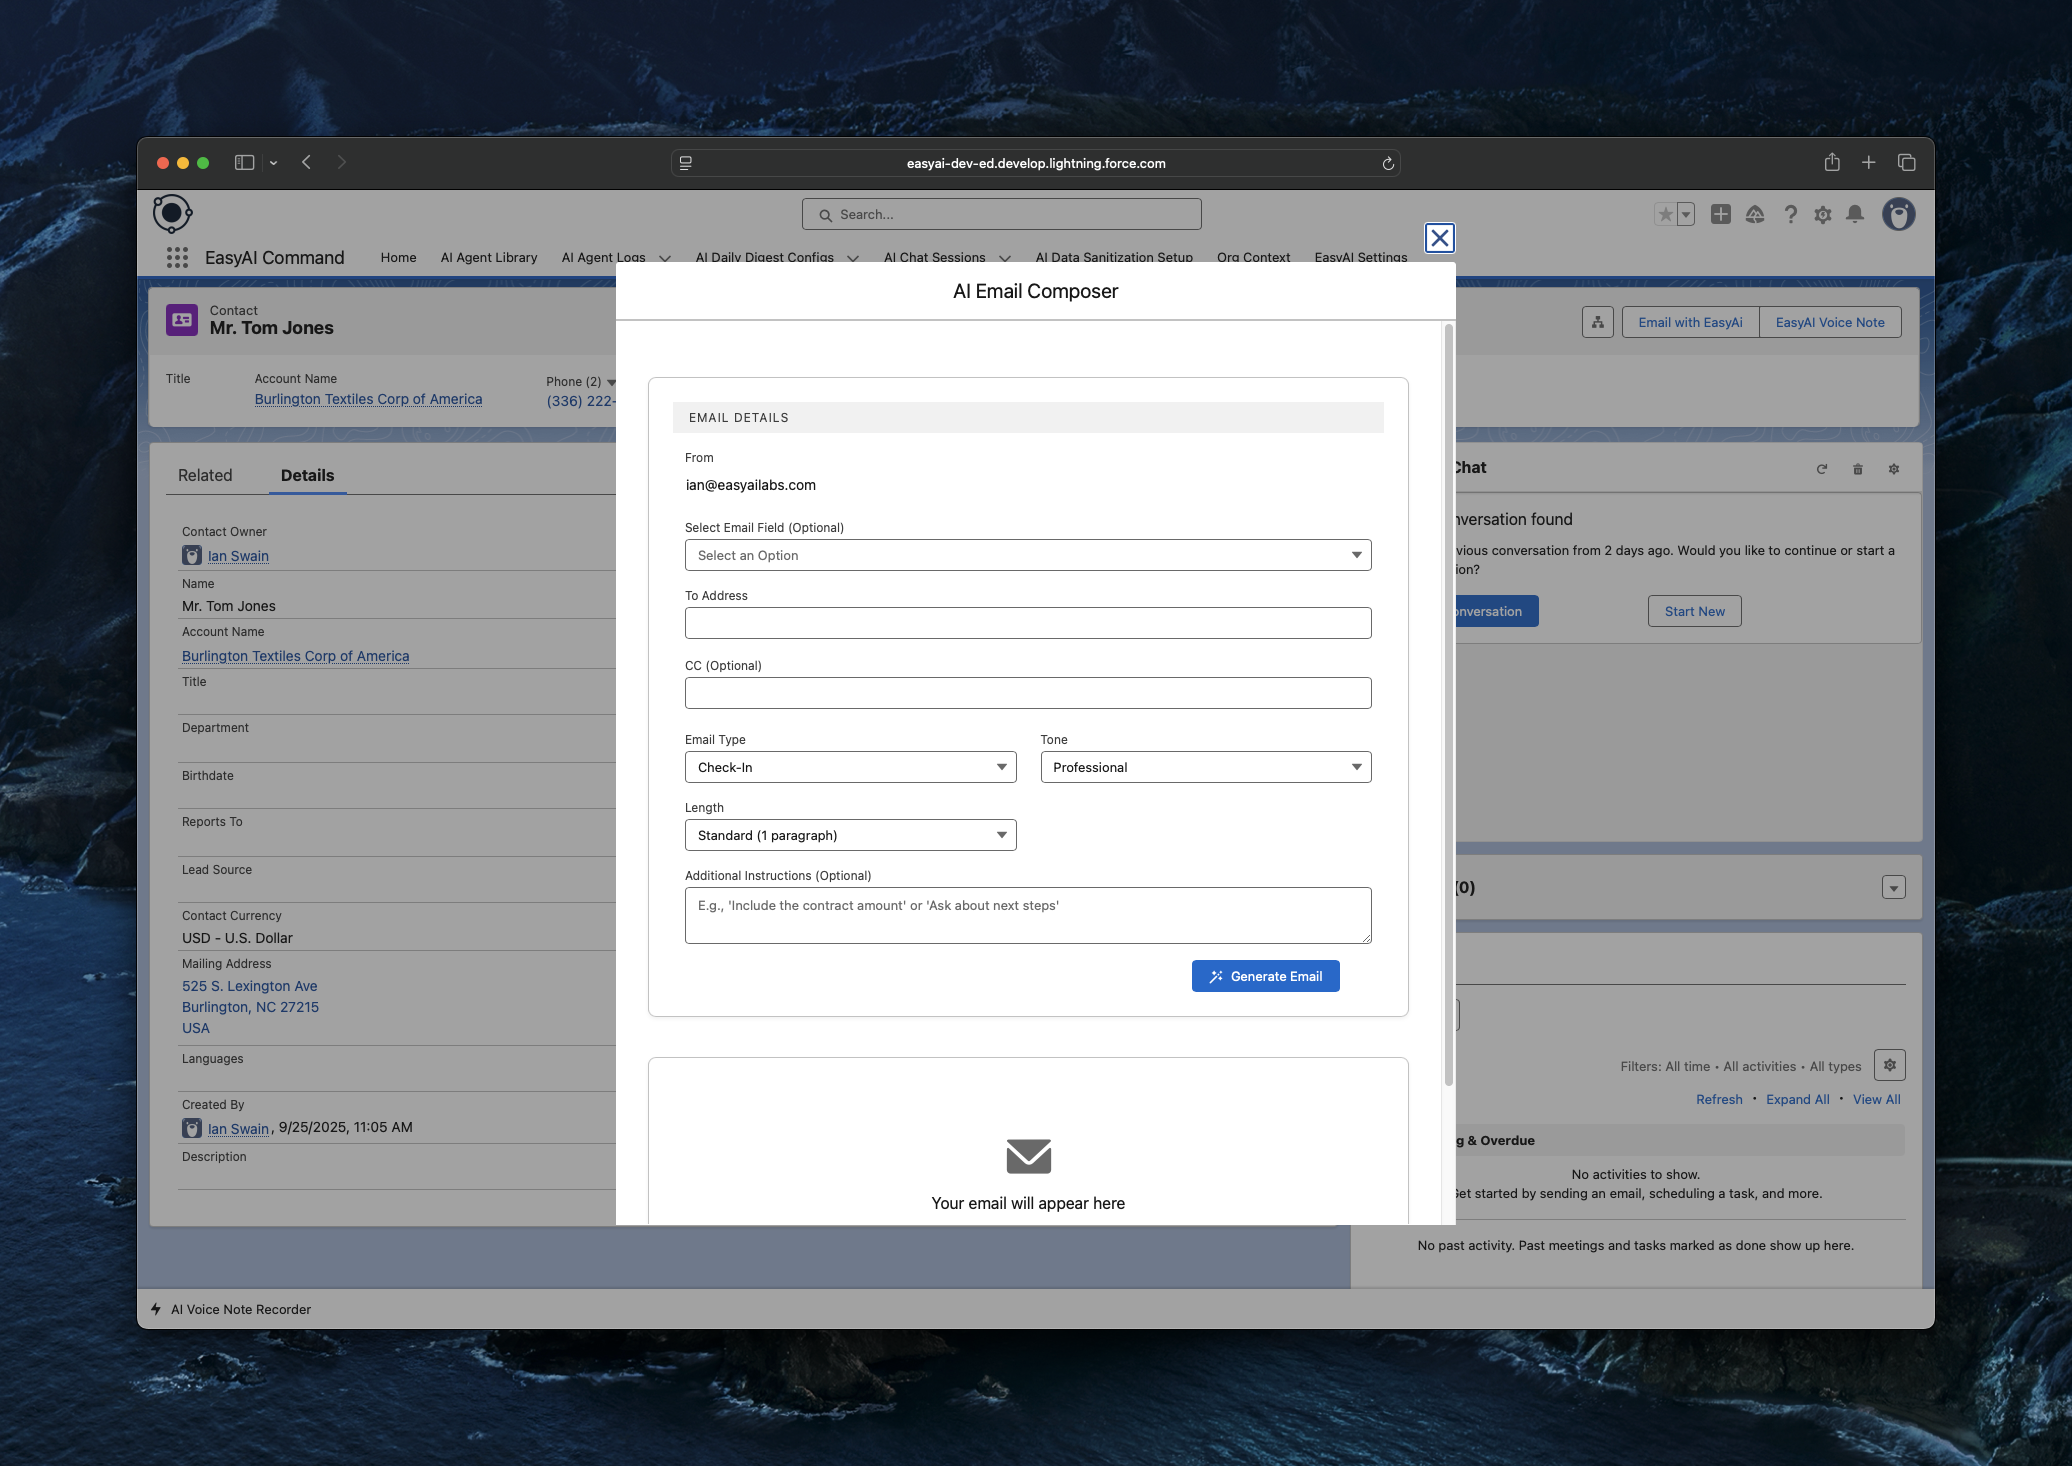Open the Length Standard paragraph dropdown

point(850,835)
